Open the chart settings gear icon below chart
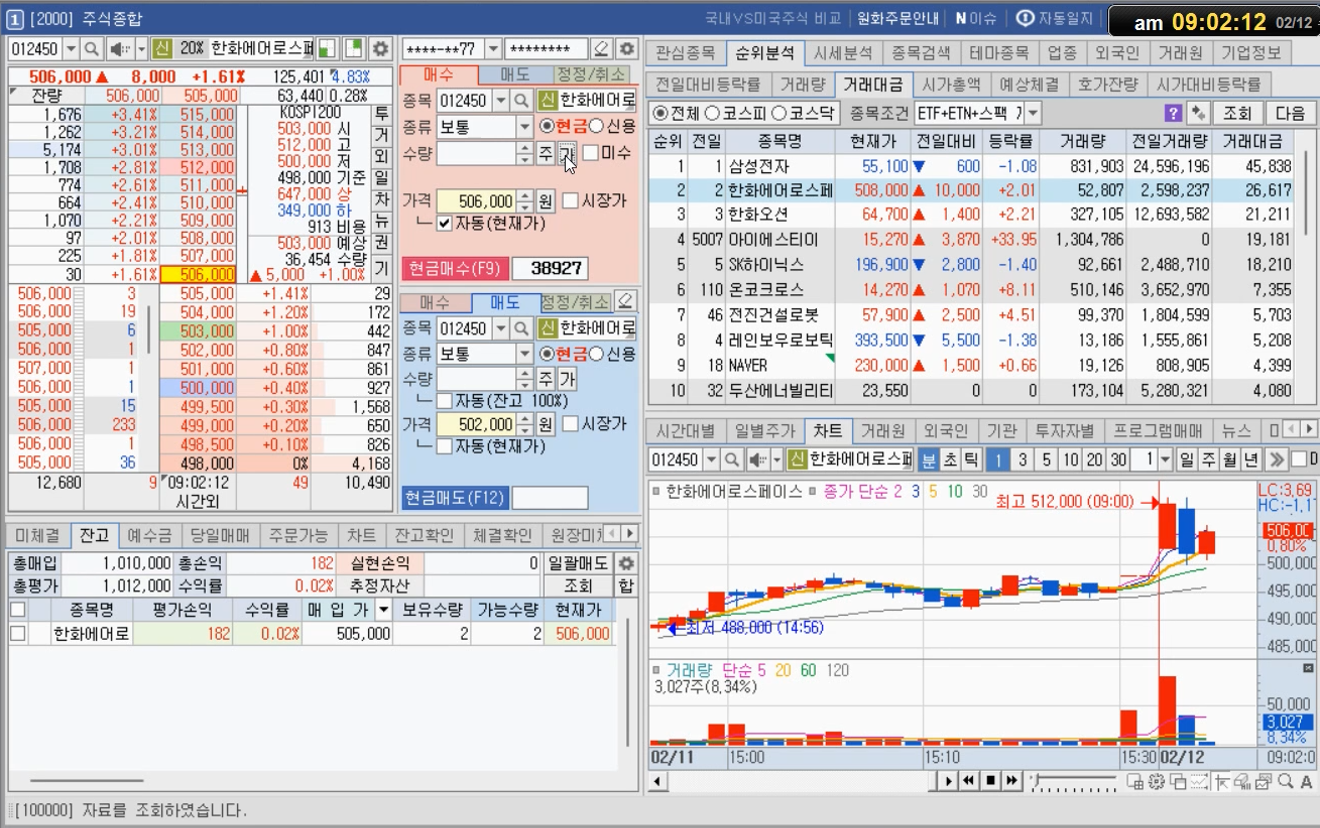1320x828 pixels. [1156, 781]
